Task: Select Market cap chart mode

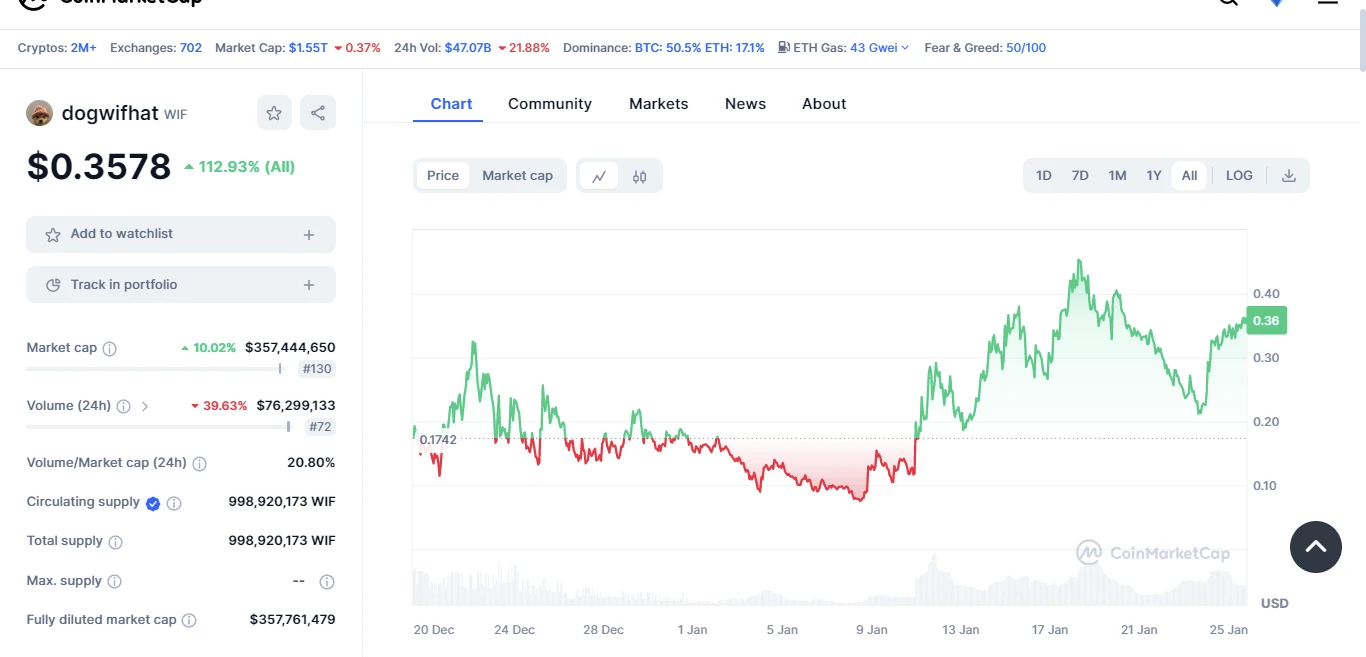Action: (x=518, y=176)
